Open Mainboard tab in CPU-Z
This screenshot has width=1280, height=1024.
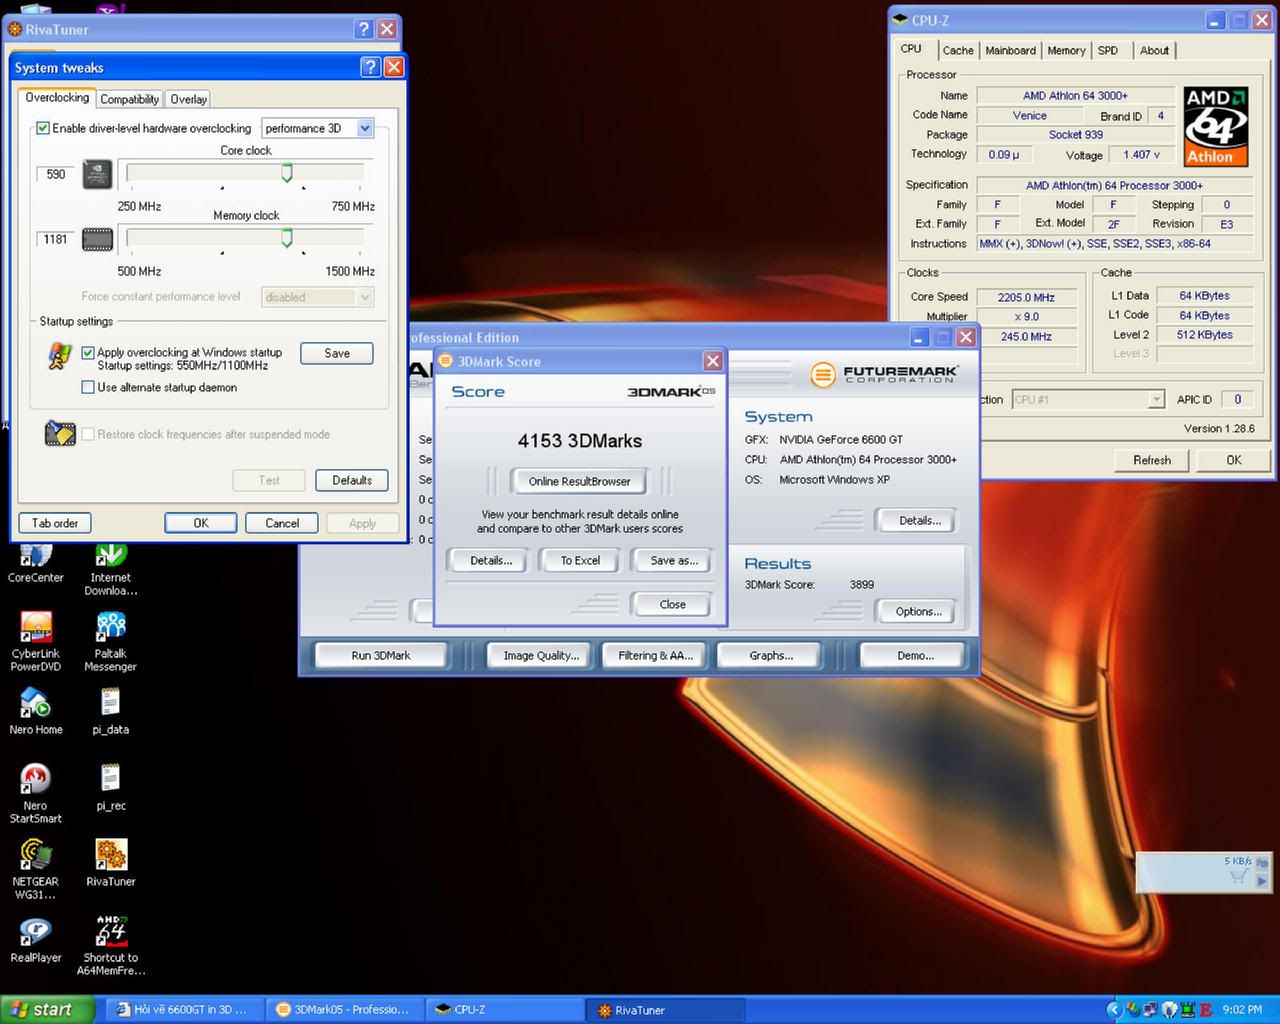1010,50
